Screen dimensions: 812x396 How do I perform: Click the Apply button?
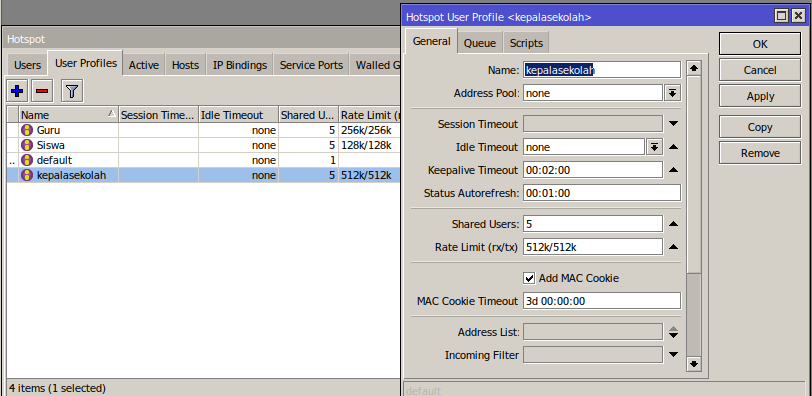[x=760, y=96]
